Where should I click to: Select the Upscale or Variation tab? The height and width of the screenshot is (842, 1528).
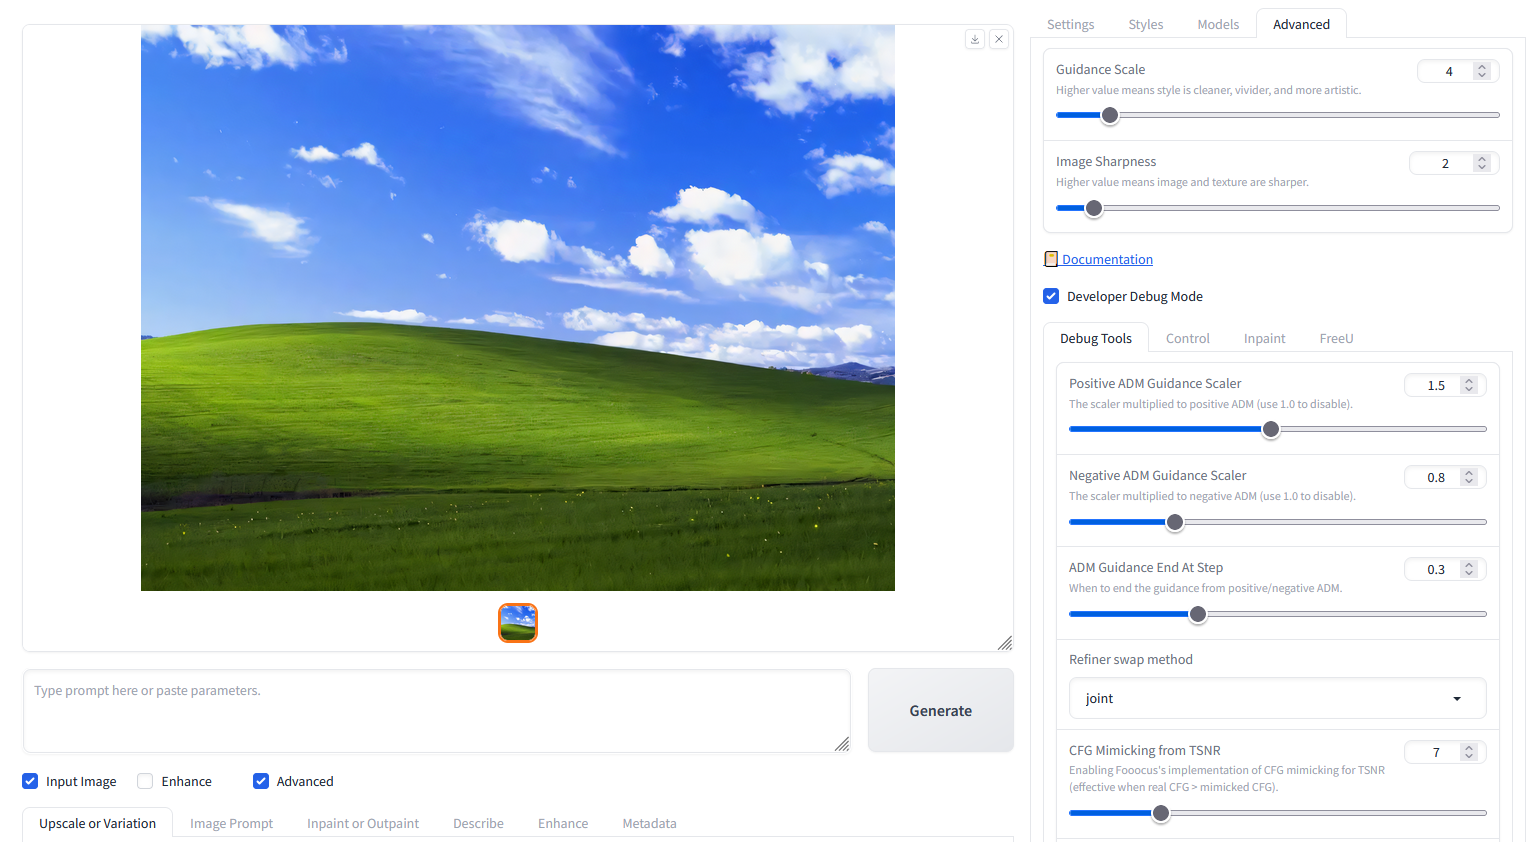click(x=97, y=823)
